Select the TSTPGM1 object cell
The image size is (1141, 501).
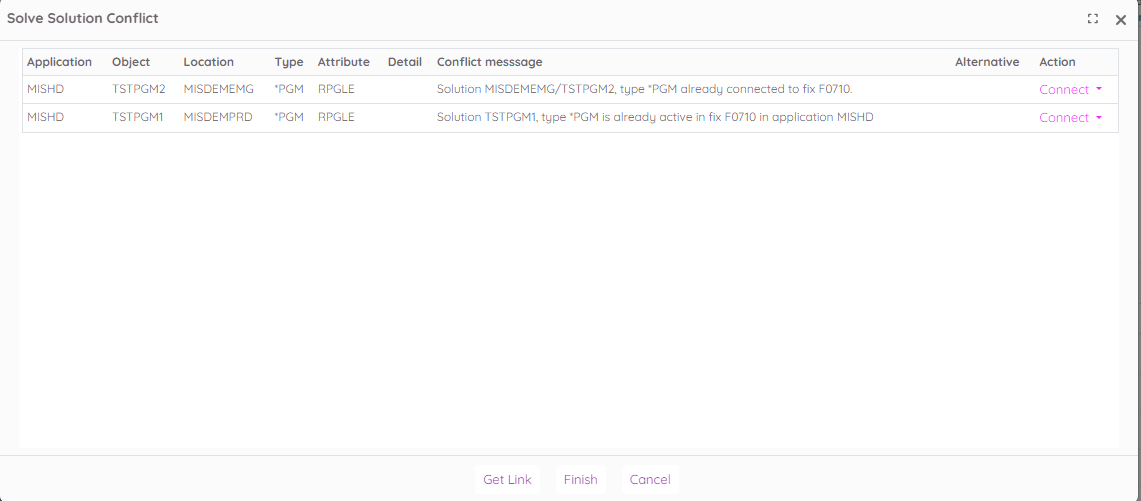click(138, 118)
